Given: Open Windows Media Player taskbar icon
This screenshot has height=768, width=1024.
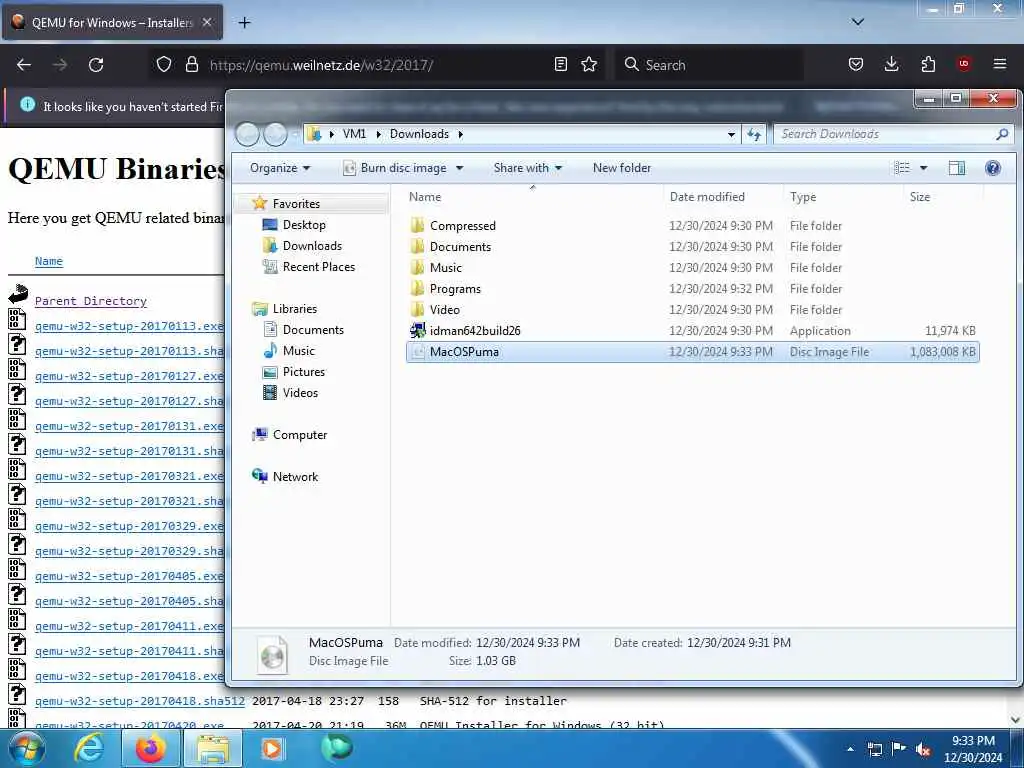Looking at the screenshot, I should point(272,748).
